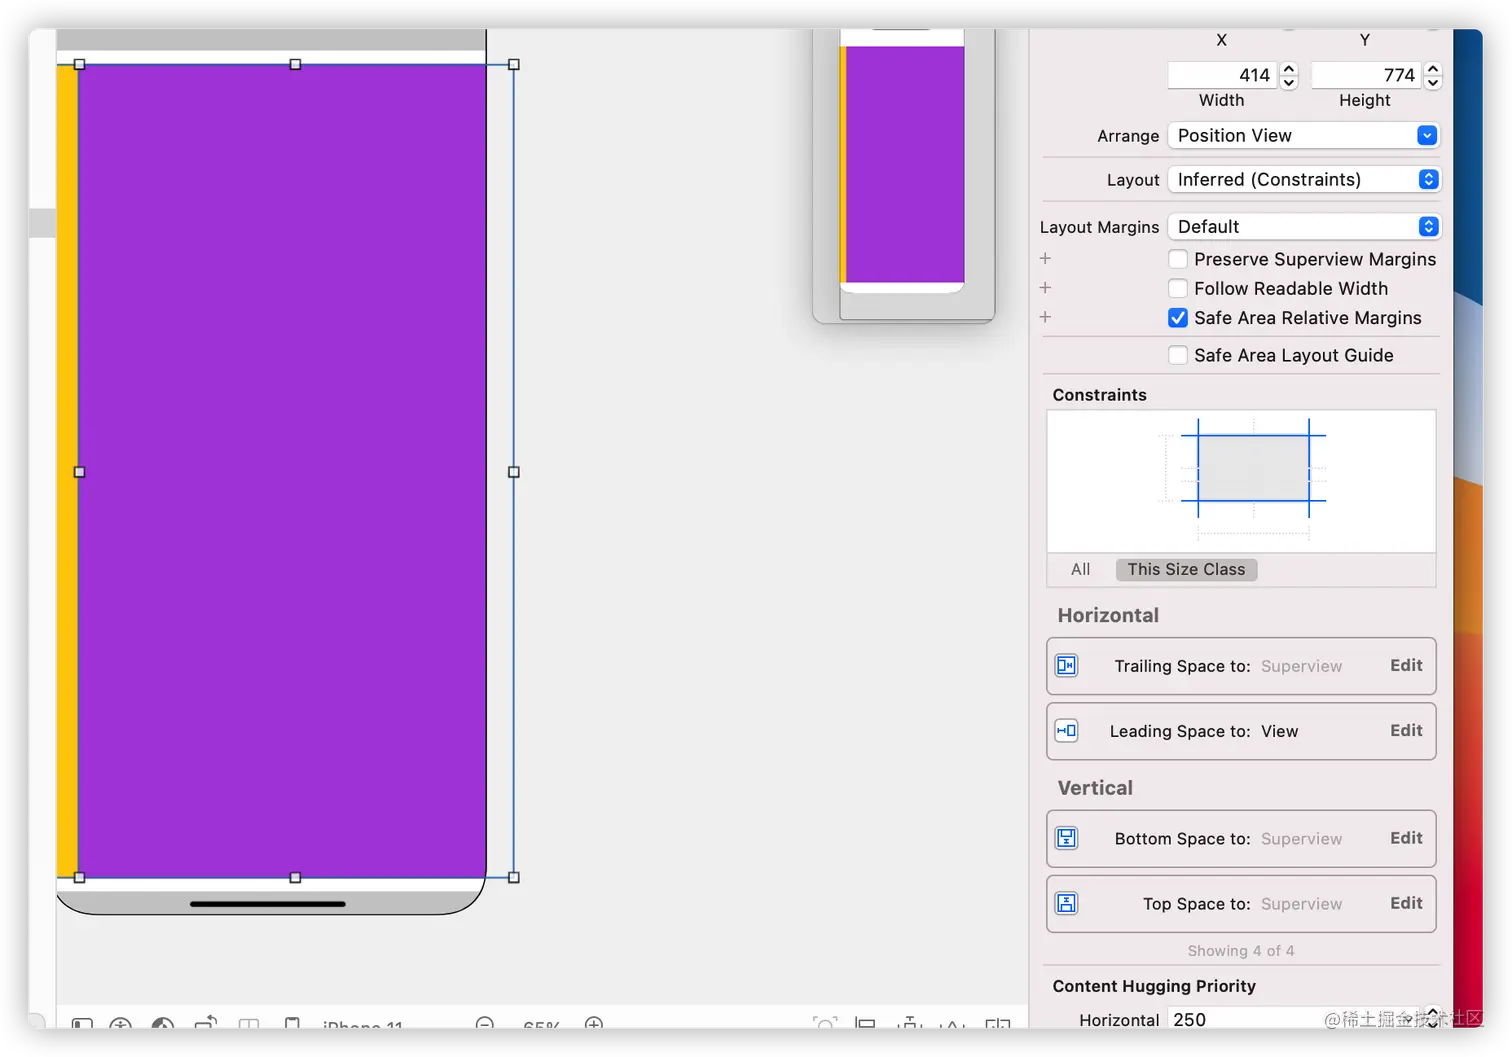Click the bottom-right handle of the selection

(514, 877)
